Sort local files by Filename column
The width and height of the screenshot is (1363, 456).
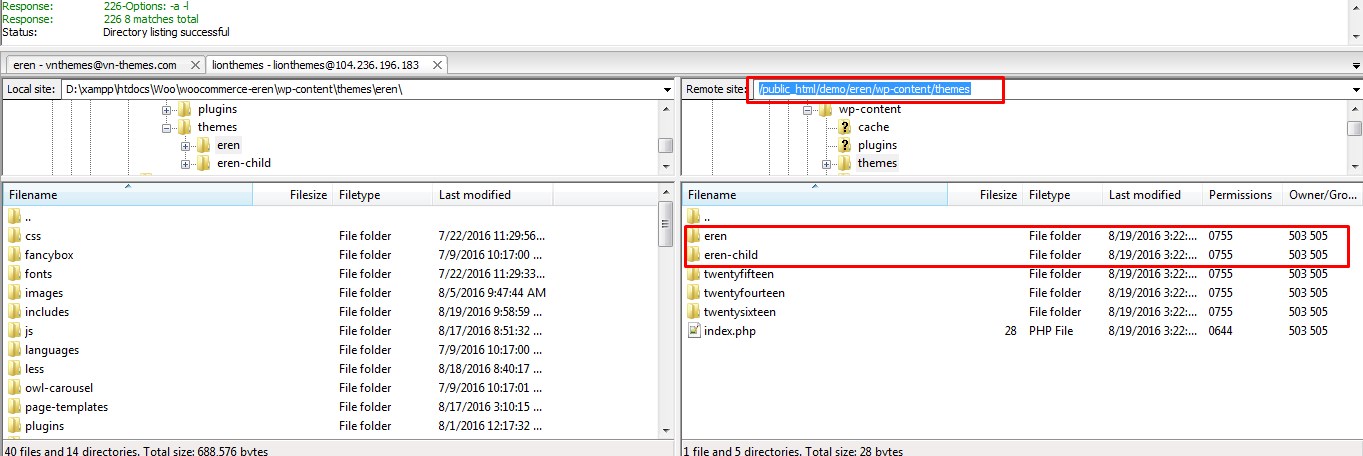pos(128,195)
